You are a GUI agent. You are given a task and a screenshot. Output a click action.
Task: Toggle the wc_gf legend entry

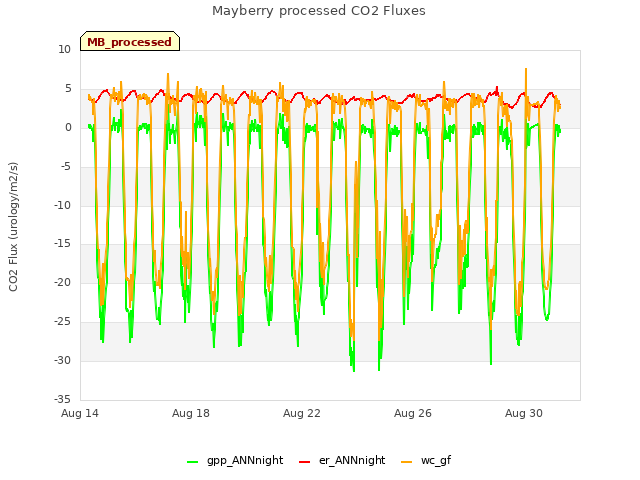pyautogui.click(x=426, y=460)
